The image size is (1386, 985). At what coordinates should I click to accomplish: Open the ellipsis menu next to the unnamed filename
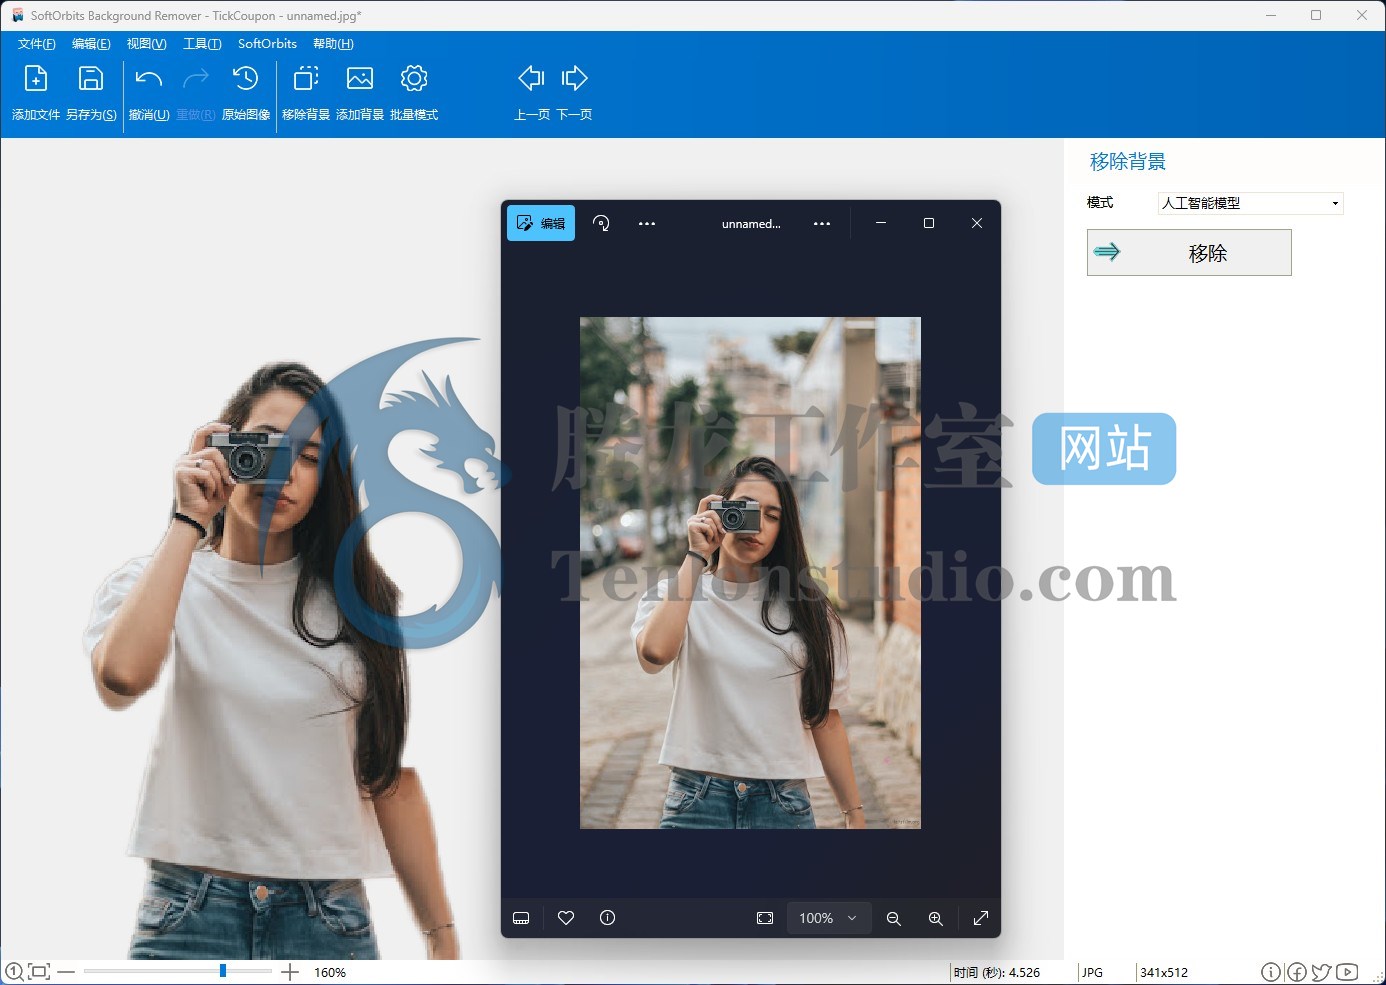tap(822, 224)
